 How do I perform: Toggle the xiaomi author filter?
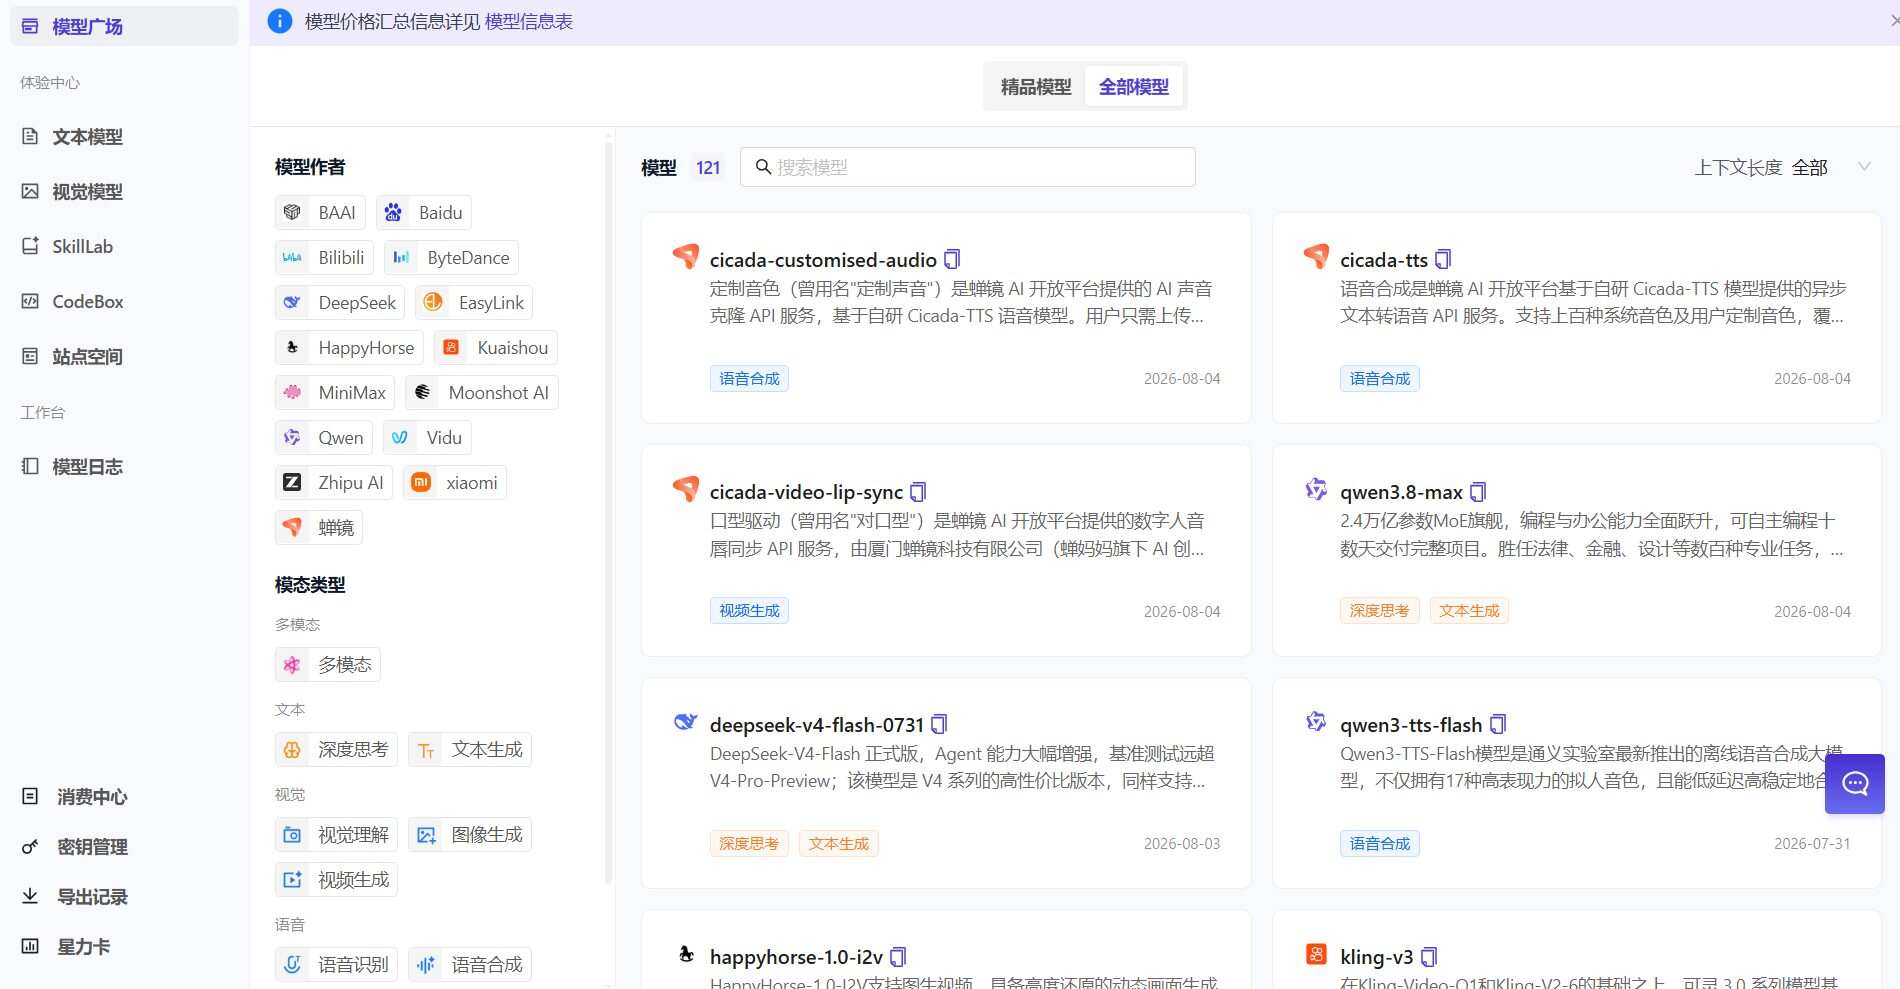[455, 482]
